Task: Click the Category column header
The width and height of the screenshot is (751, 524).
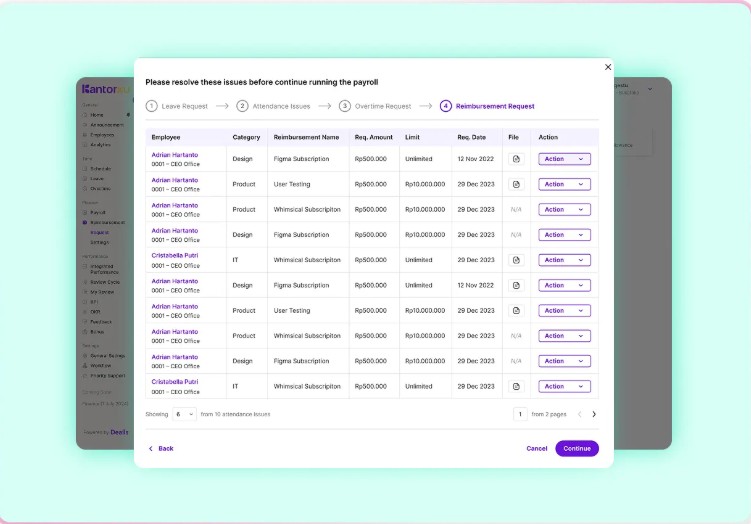Action: [x=246, y=137]
